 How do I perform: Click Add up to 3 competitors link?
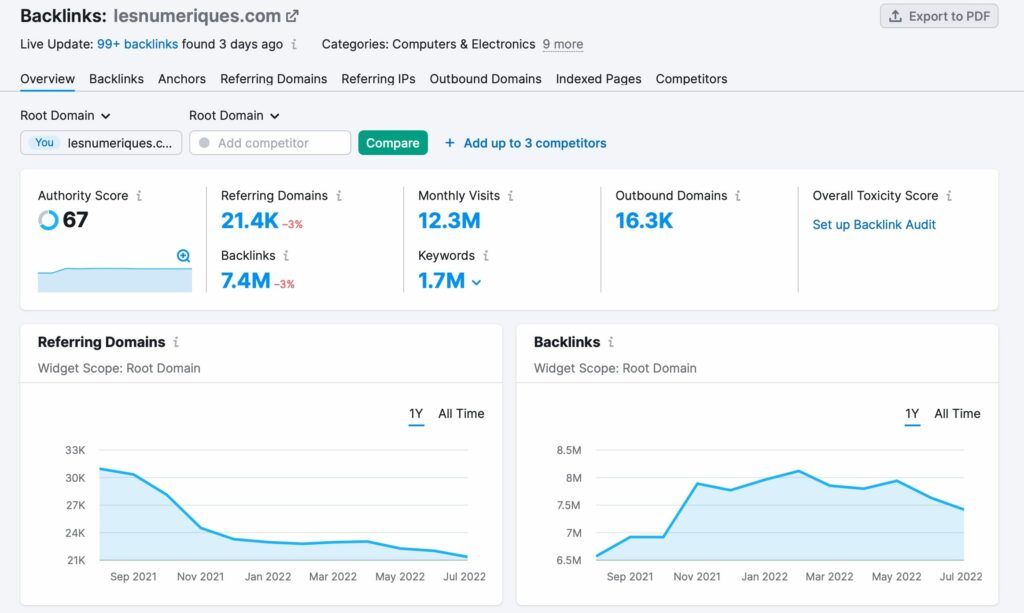click(x=535, y=143)
